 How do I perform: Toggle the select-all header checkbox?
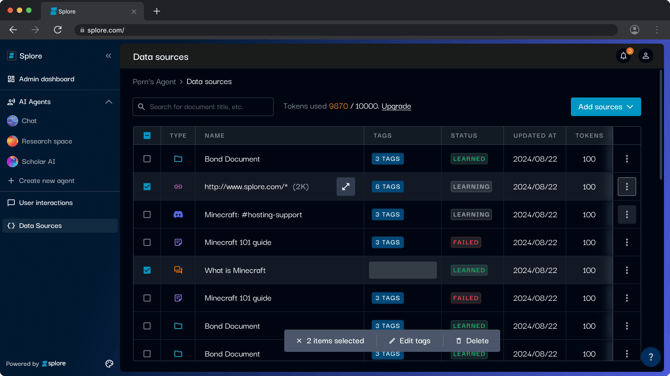tap(147, 135)
